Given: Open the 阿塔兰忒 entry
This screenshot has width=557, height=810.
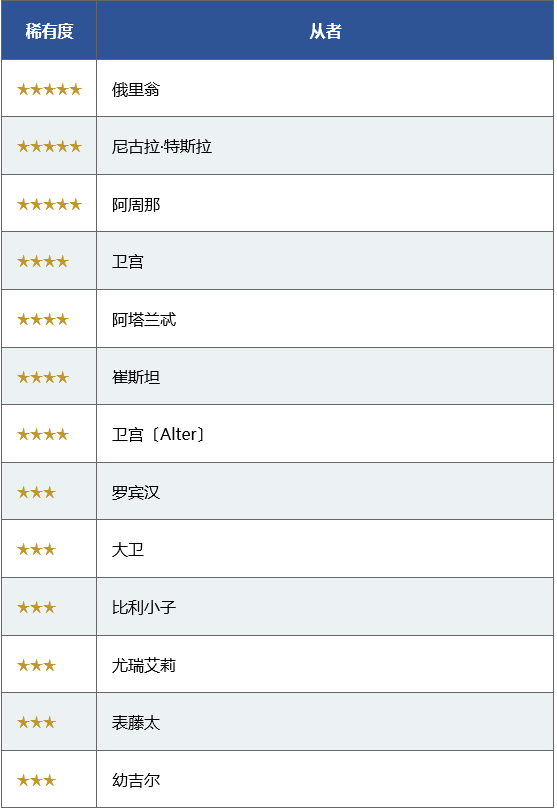Looking at the screenshot, I should coord(144,320).
